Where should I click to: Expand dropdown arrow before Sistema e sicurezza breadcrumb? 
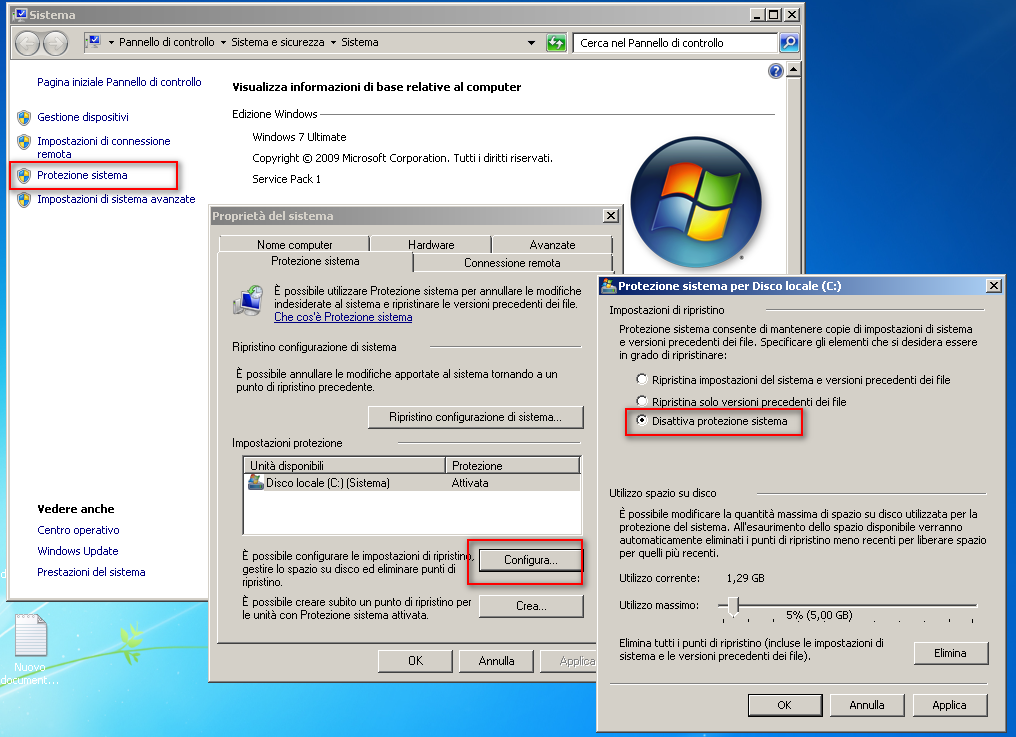click(x=223, y=43)
